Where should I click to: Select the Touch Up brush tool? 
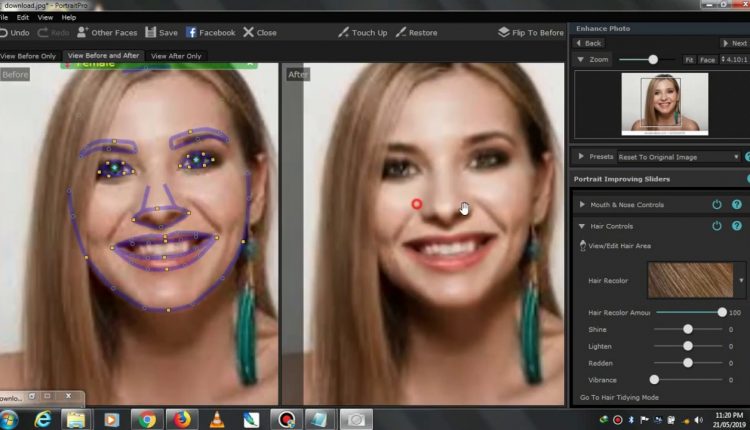coord(362,33)
